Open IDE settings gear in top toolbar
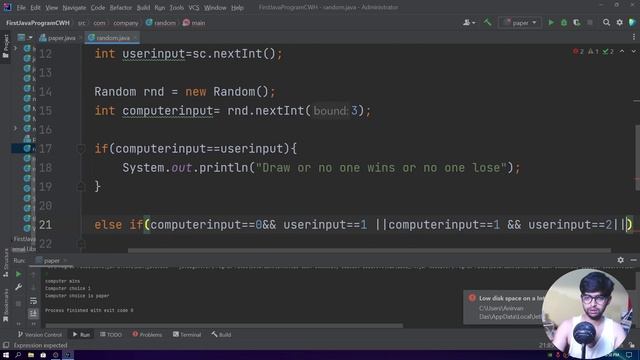Viewport: 640px width, 360px height. [620, 23]
